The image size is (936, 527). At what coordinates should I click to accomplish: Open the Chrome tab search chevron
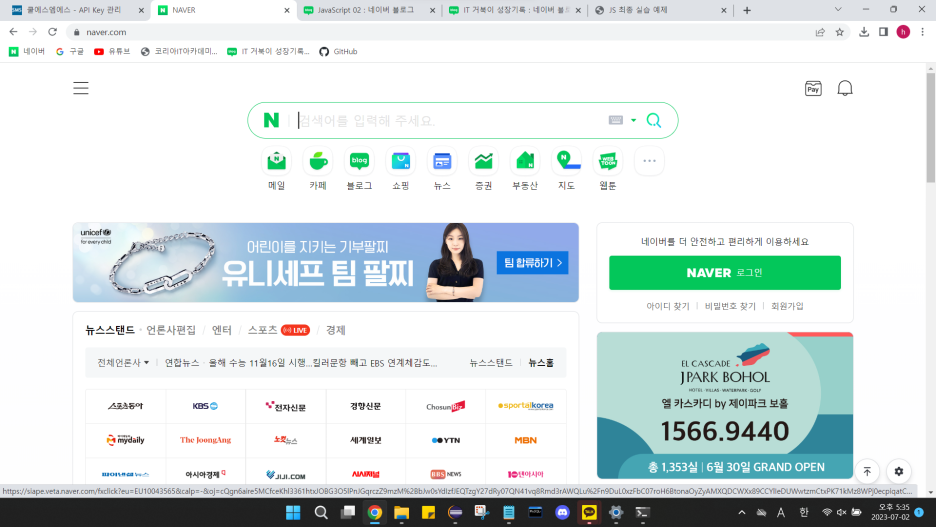tap(838, 10)
